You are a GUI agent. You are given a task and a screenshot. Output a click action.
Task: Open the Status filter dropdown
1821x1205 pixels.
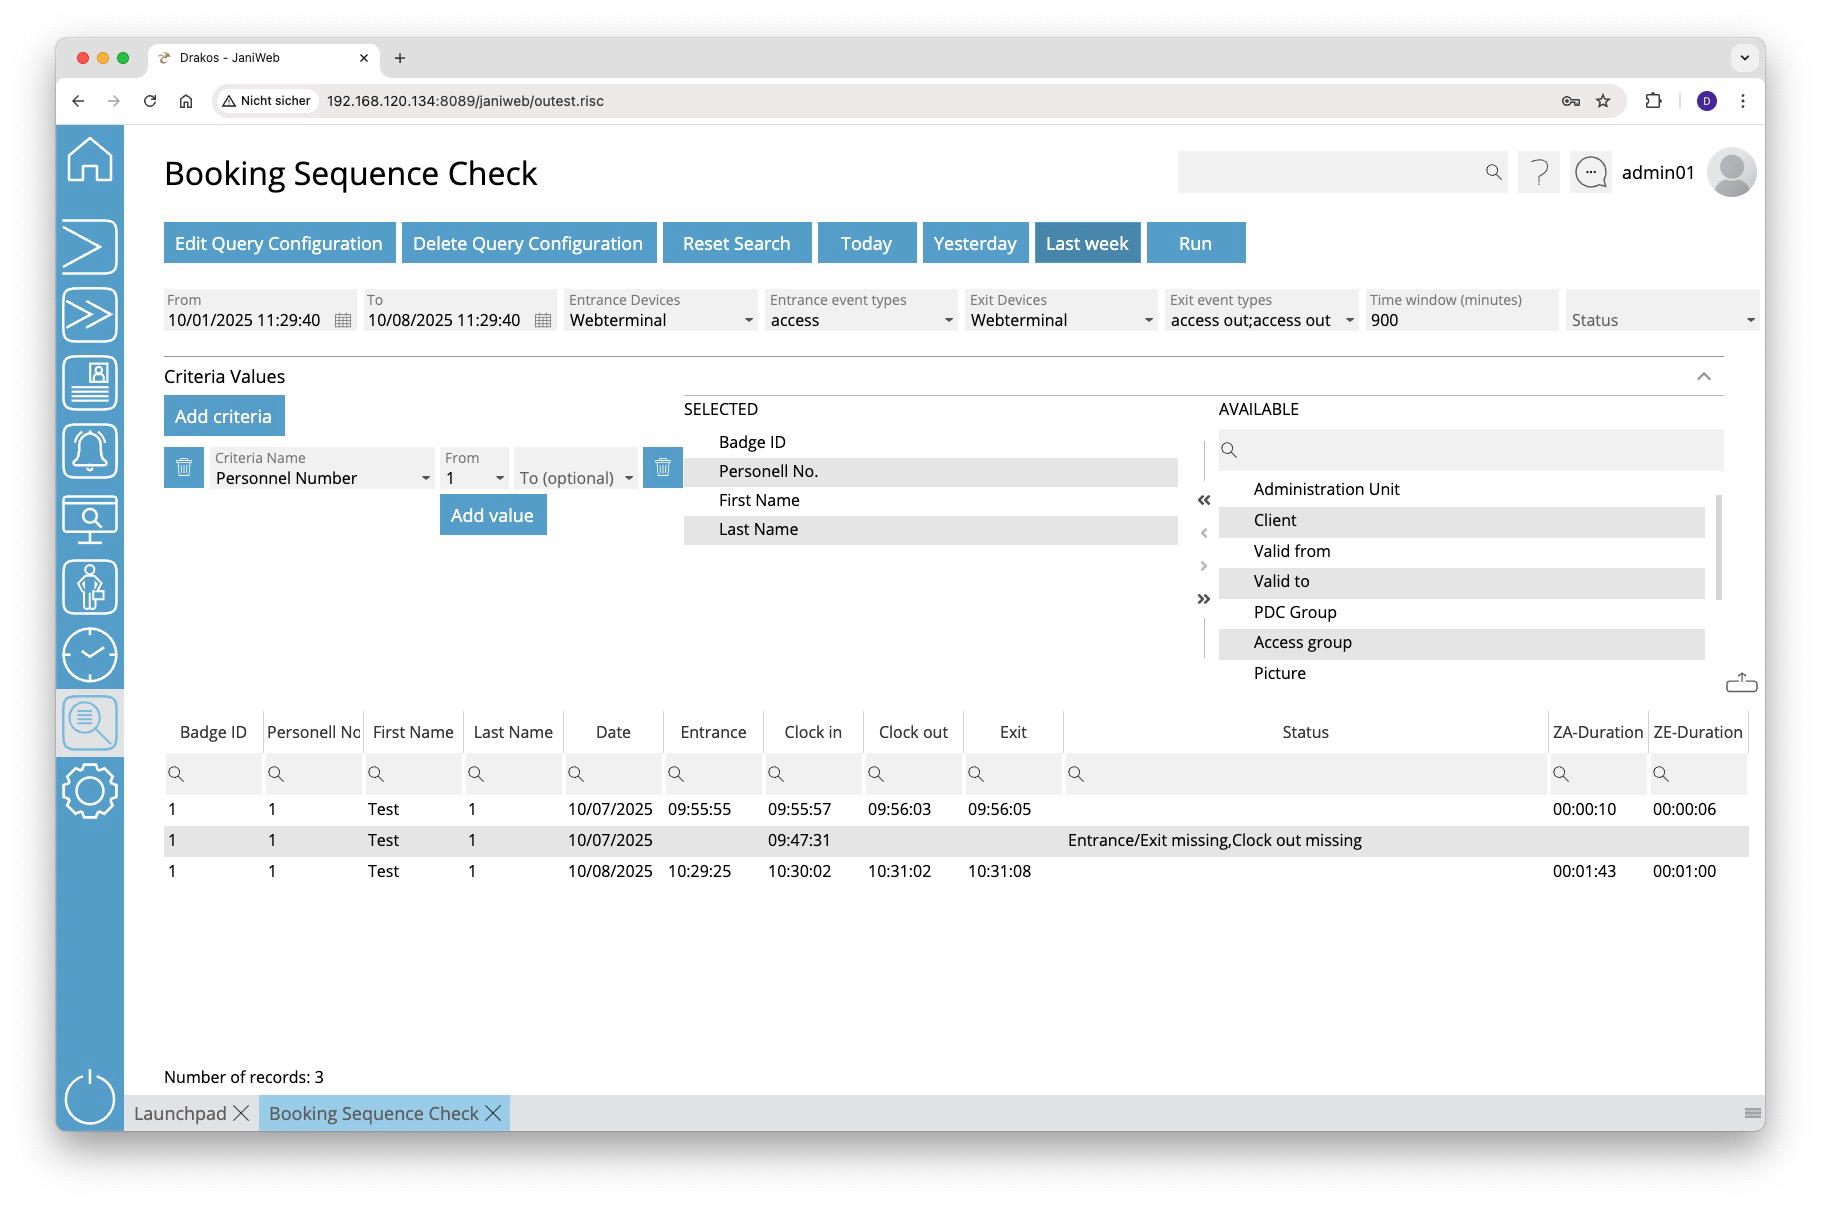click(x=1750, y=321)
